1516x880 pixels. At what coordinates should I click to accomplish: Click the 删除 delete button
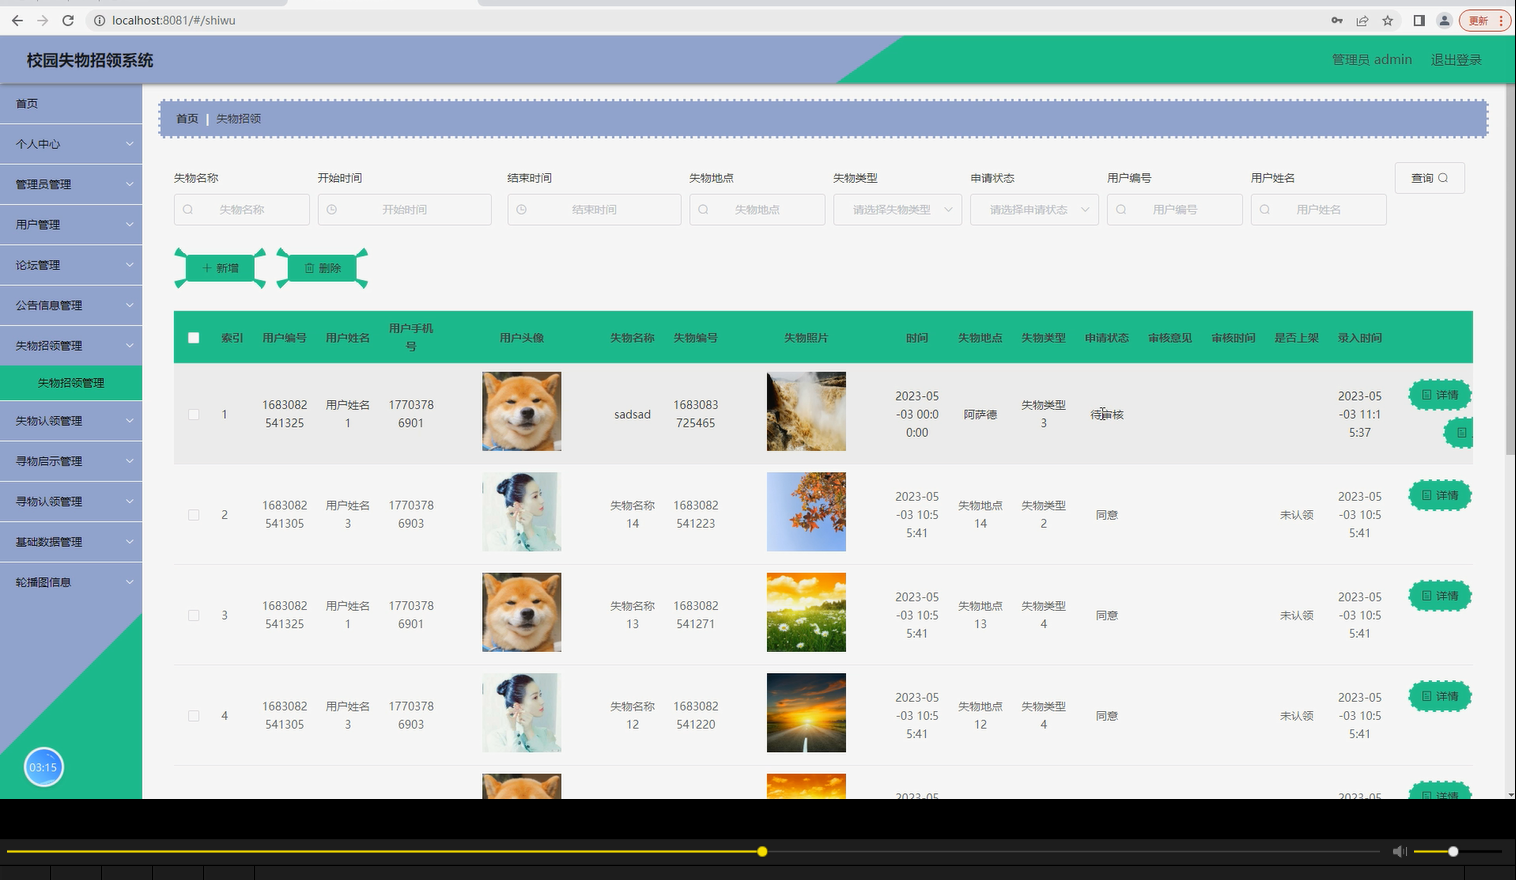click(x=322, y=268)
